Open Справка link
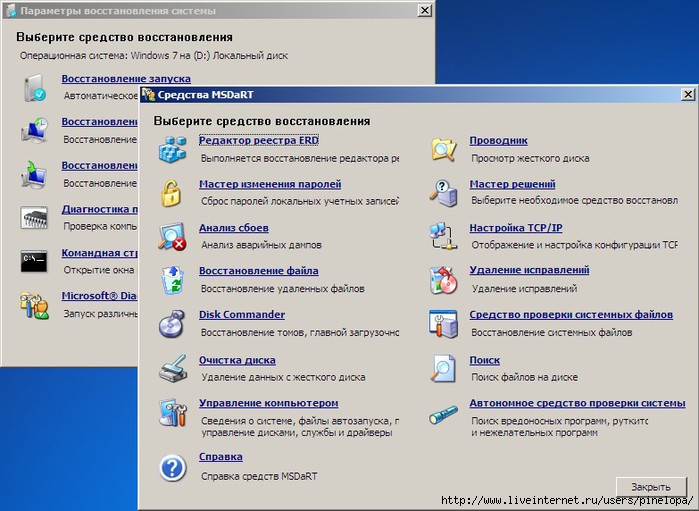 click(221, 457)
